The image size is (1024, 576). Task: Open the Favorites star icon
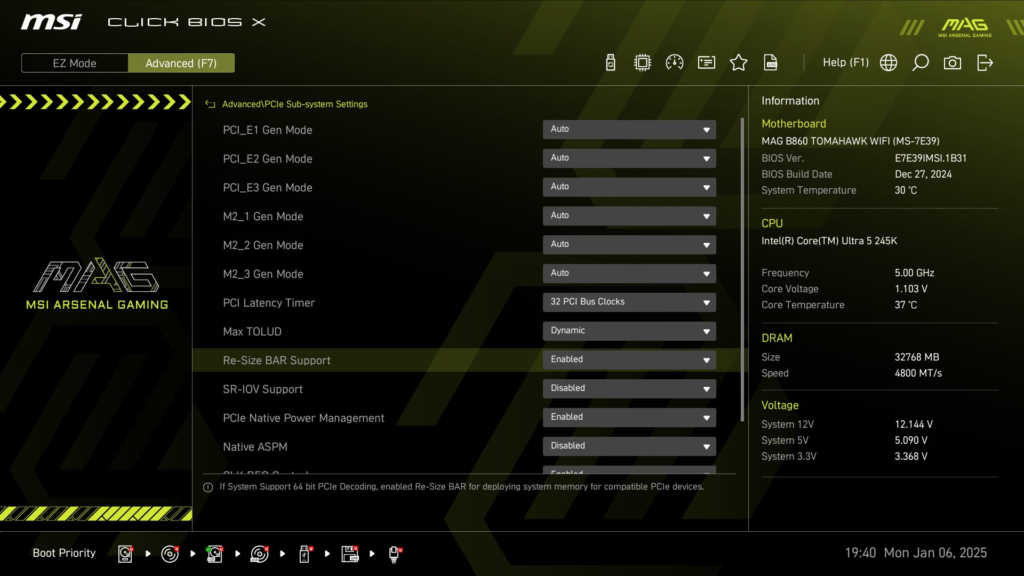tap(738, 62)
